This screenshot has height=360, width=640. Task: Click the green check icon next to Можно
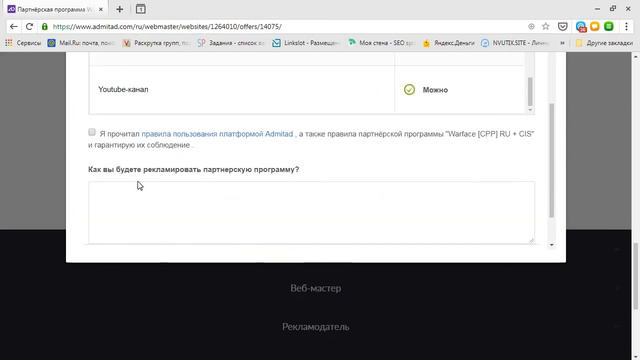(x=409, y=89)
